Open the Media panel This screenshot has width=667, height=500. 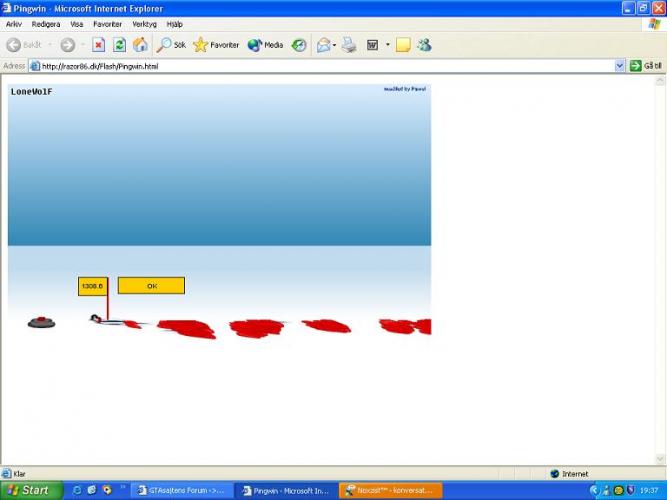[x=265, y=45]
